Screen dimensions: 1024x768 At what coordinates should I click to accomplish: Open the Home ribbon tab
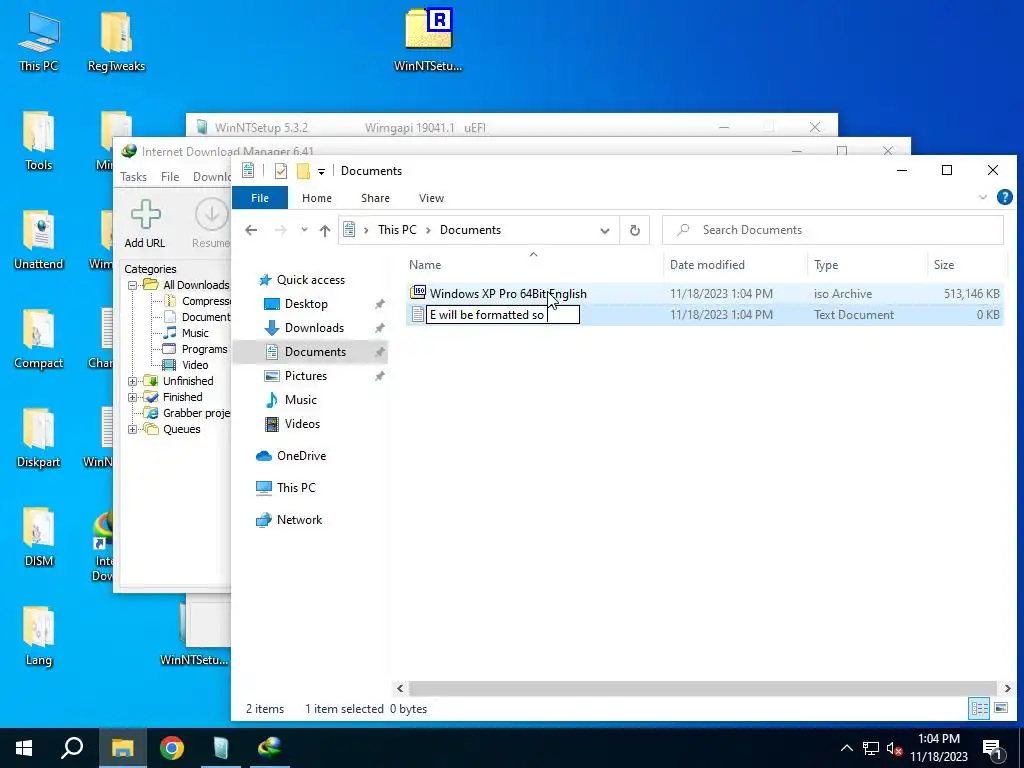(x=317, y=198)
